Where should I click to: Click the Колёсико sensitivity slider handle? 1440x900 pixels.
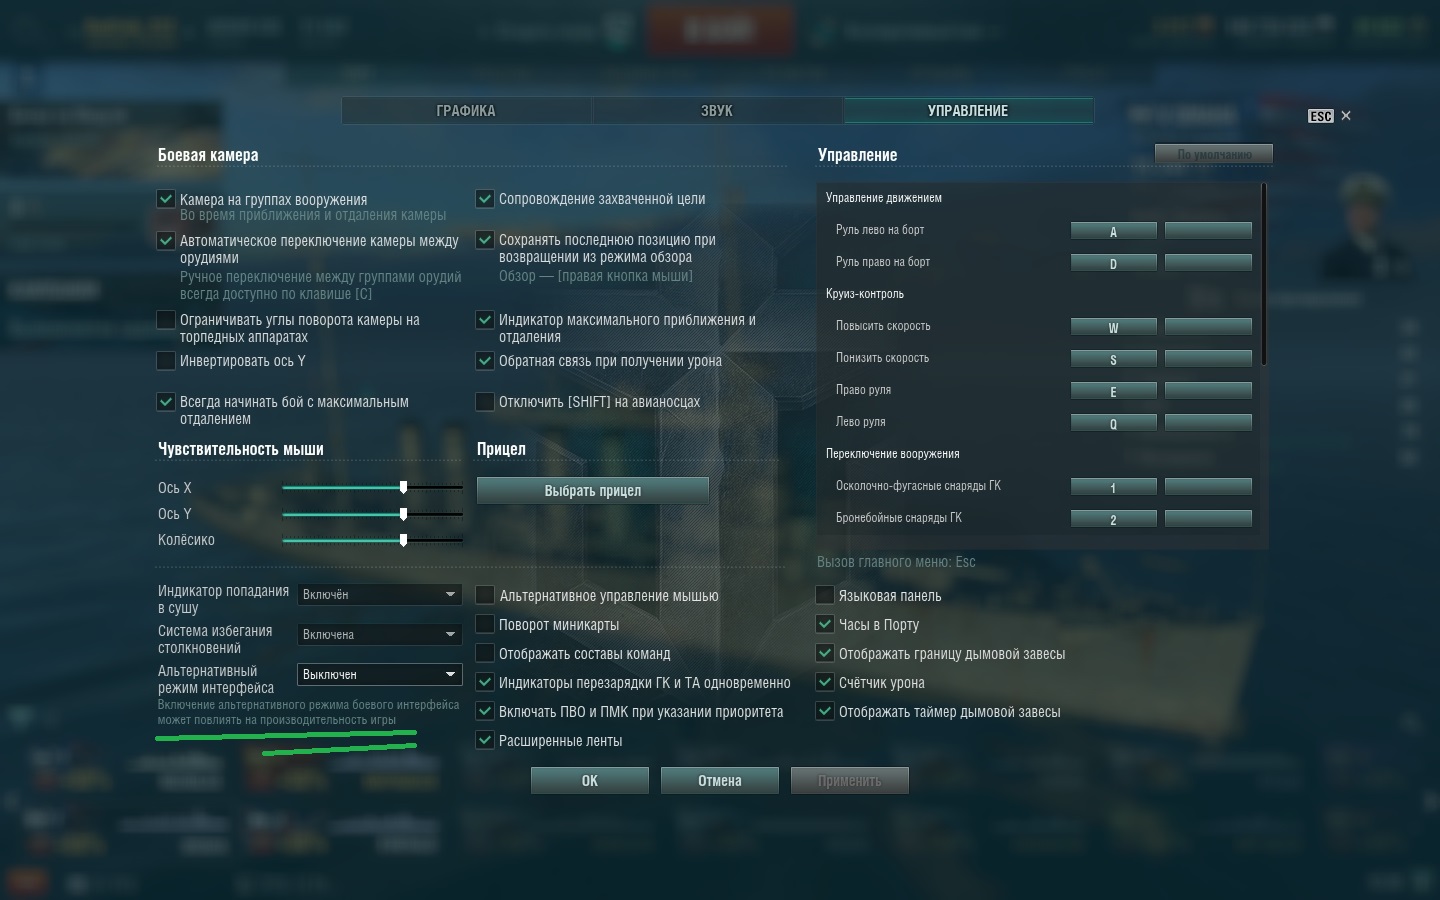point(403,539)
